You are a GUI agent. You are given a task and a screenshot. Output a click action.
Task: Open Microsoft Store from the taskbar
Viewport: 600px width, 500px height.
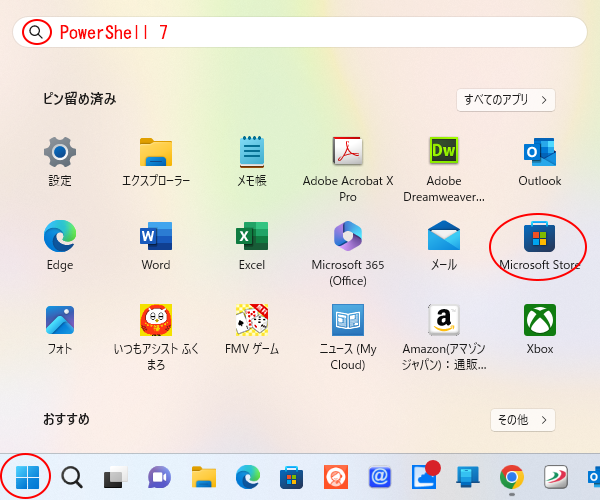pos(292,477)
